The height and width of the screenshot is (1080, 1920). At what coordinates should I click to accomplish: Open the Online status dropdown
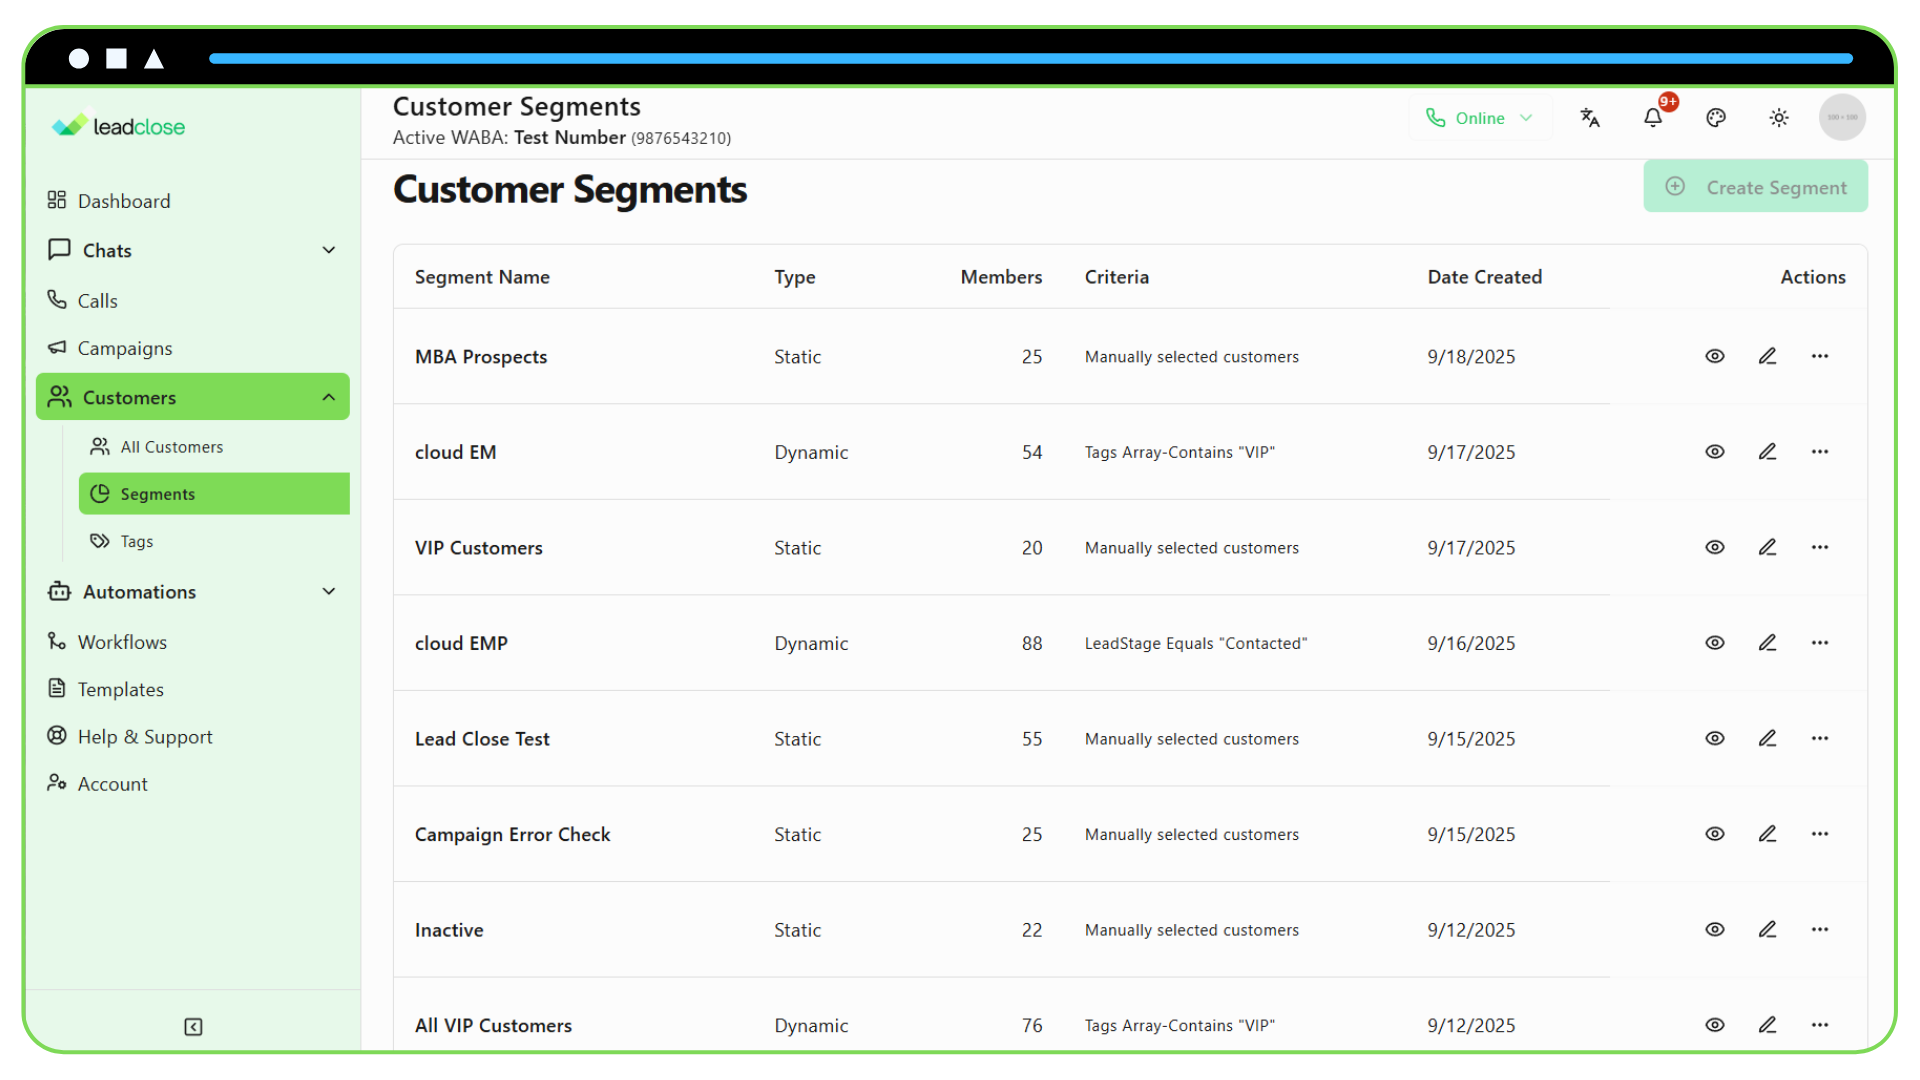1480,117
